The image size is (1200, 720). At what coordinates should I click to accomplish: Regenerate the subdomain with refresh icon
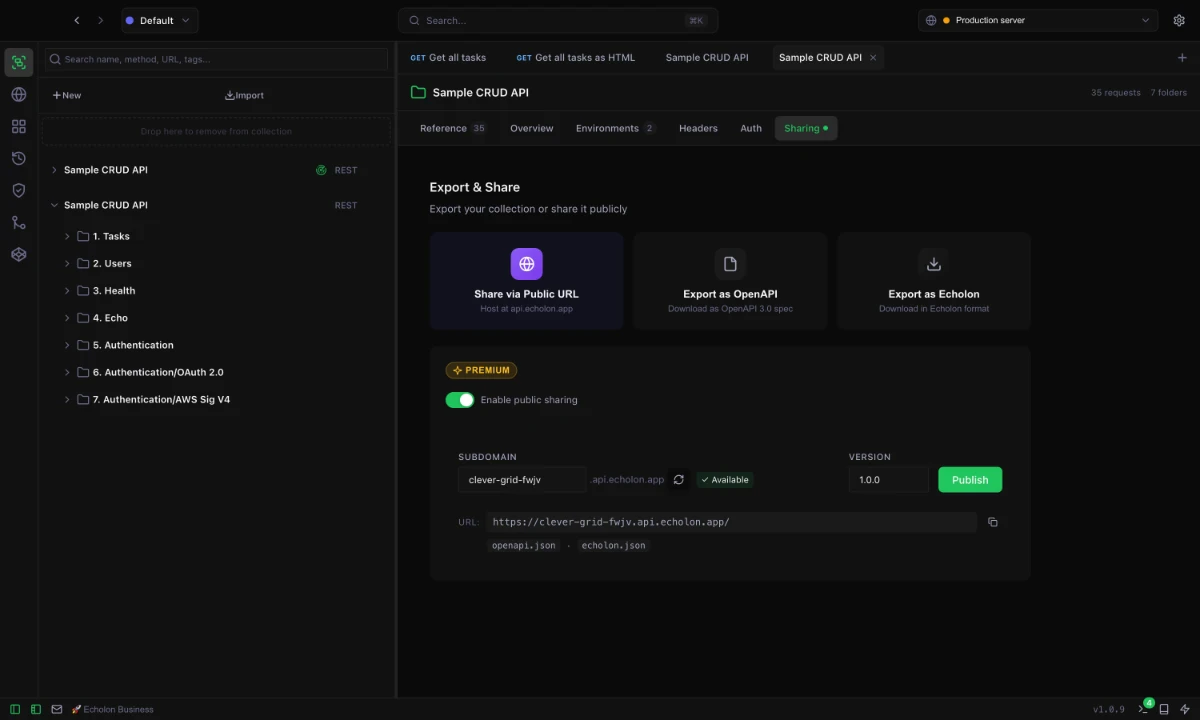678,480
